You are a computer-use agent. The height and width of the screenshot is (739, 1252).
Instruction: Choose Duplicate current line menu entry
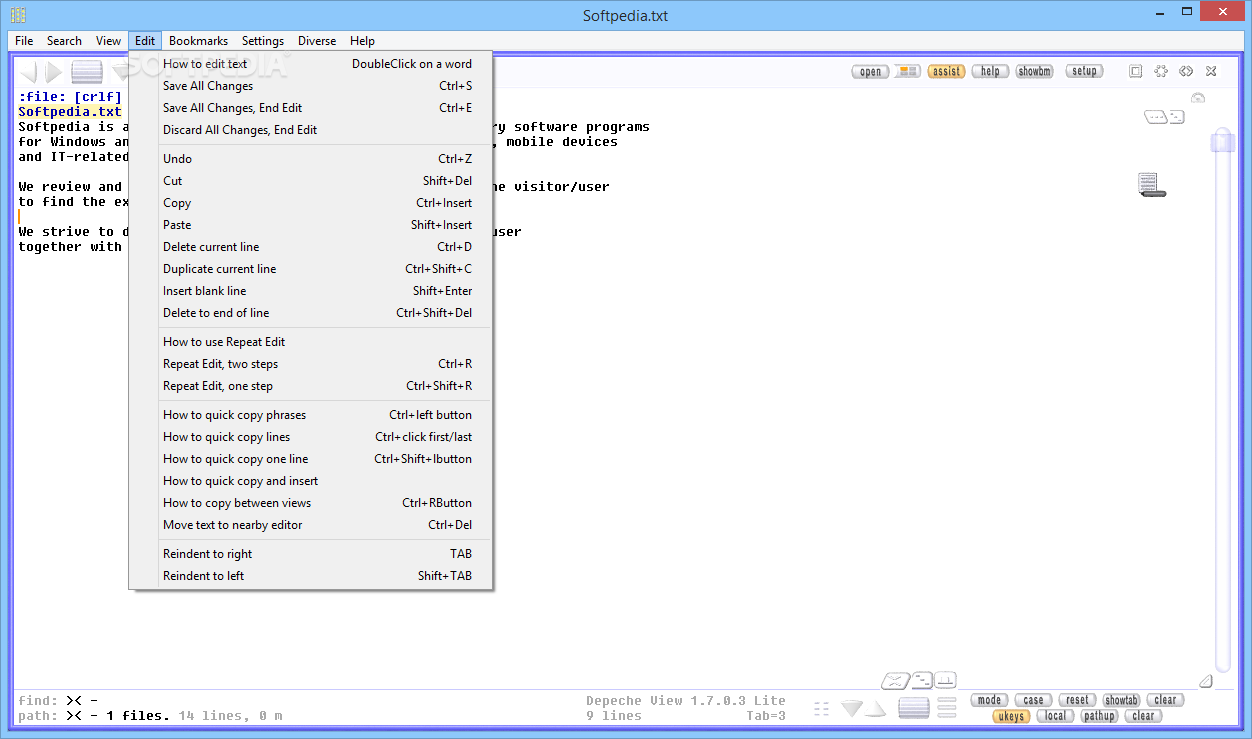[x=311, y=269]
